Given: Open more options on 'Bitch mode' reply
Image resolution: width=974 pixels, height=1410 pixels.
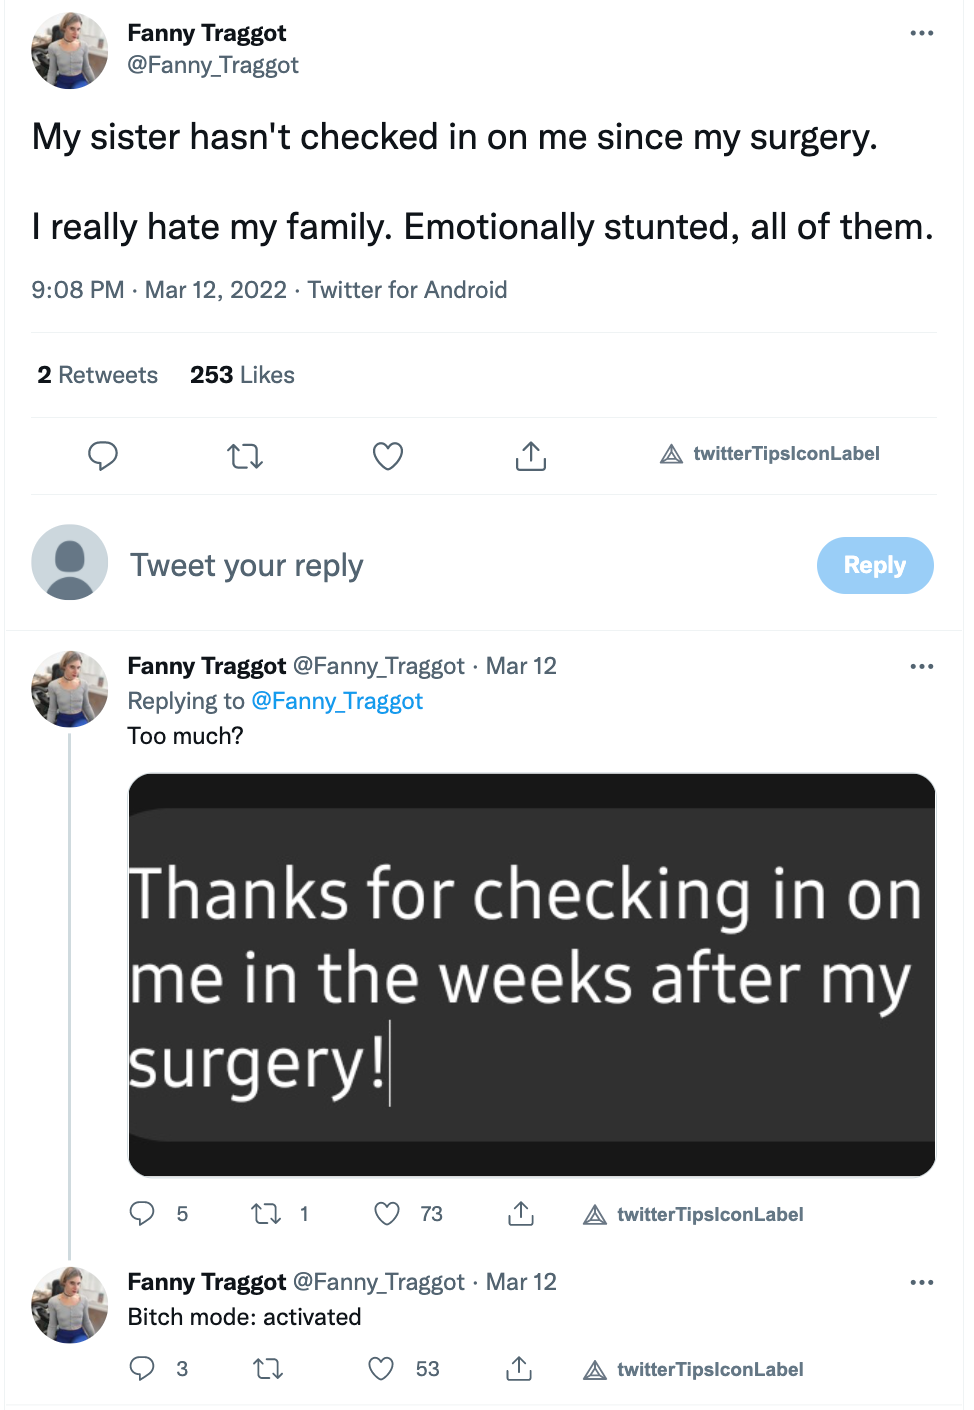Looking at the screenshot, I should click(x=922, y=1282).
